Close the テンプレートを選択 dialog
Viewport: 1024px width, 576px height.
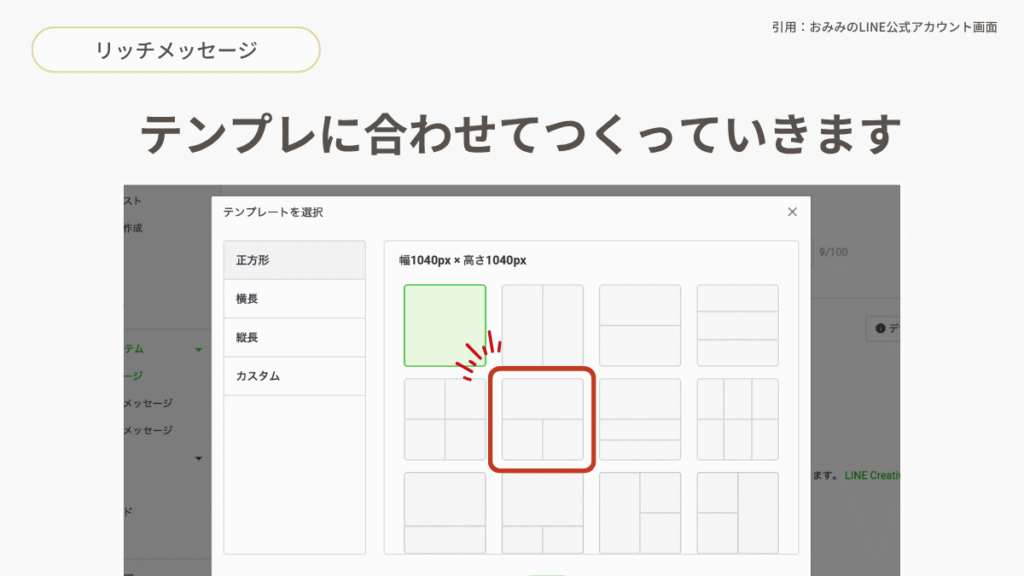pyautogui.click(x=792, y=212)
